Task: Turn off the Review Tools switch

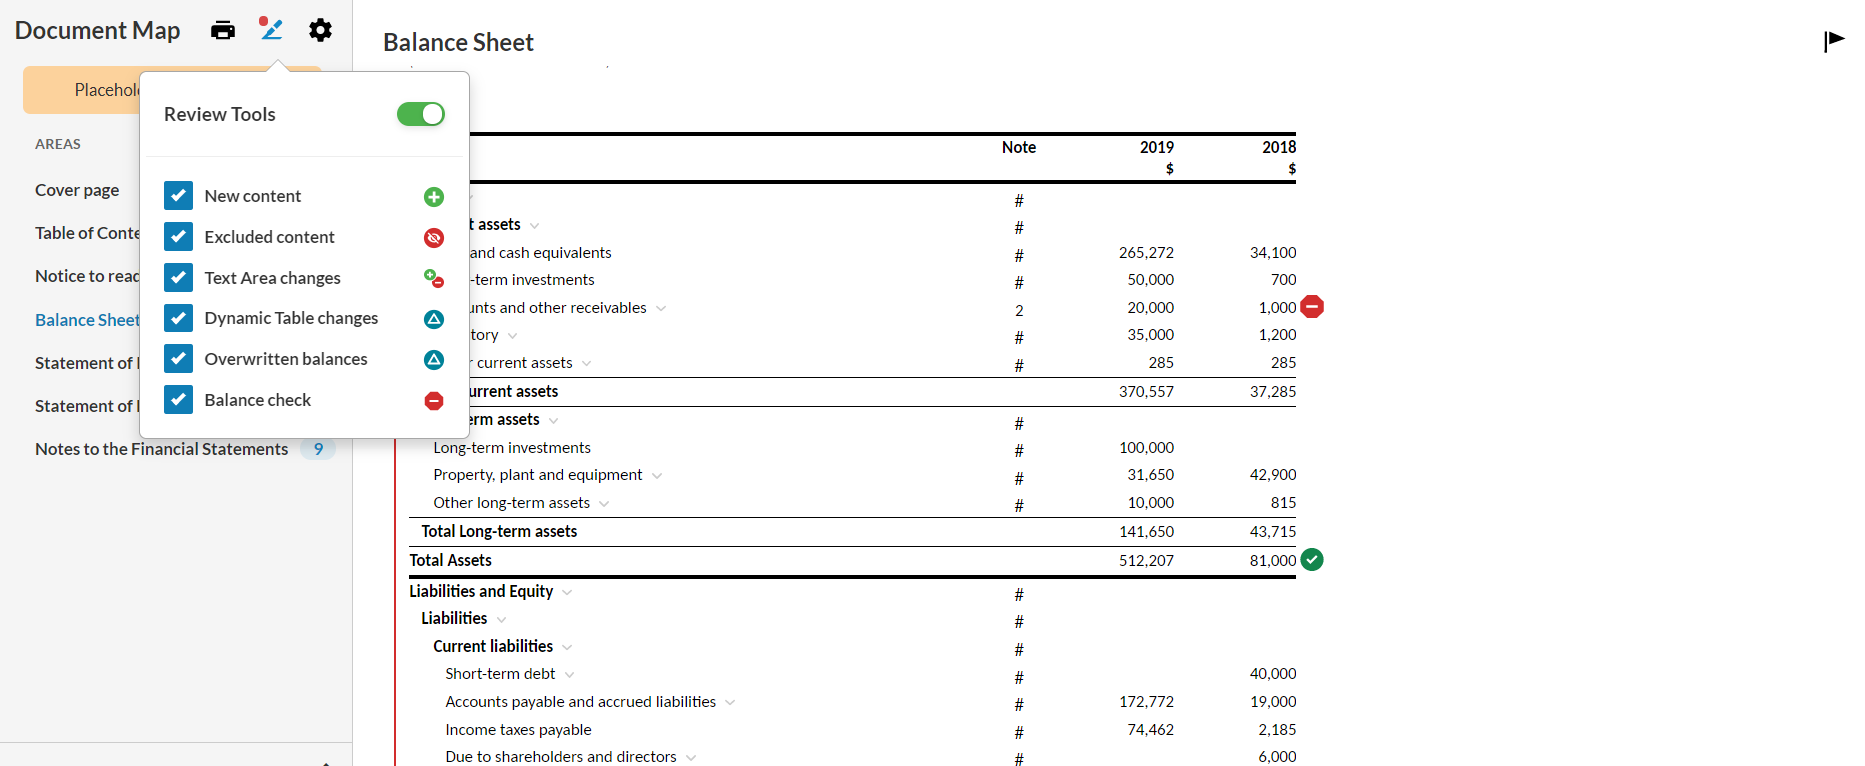Action: [x=421, y=114]
